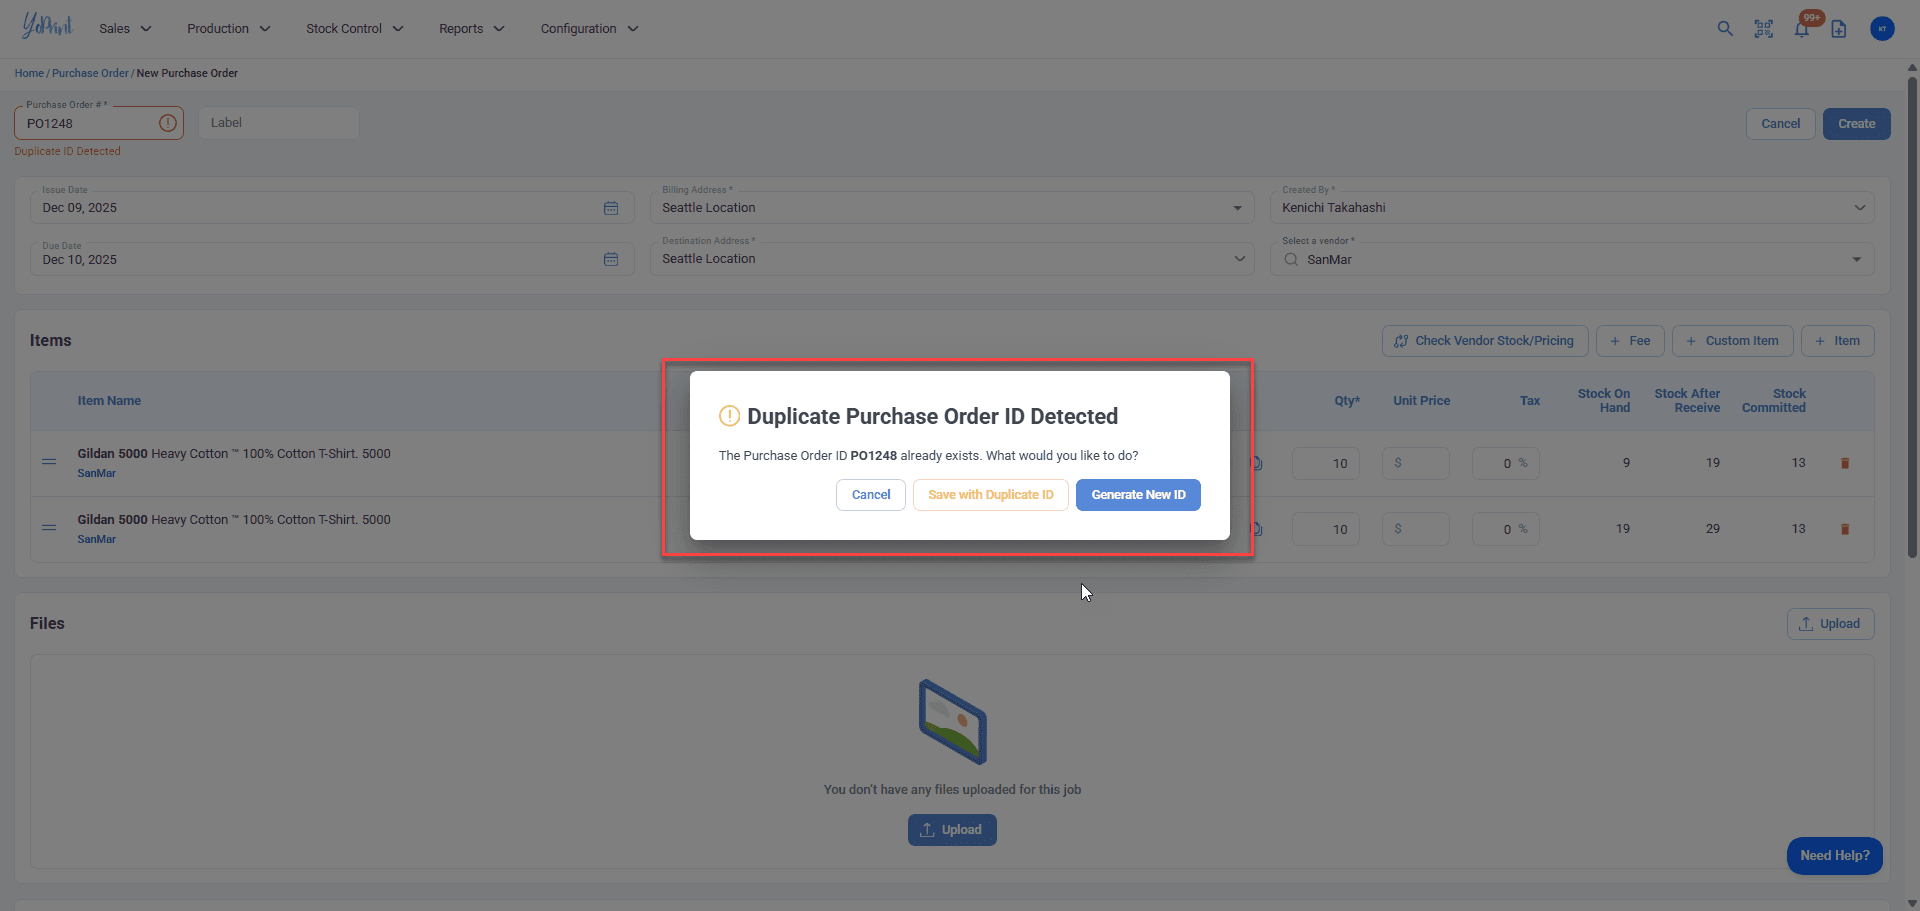Open the Stock Control menu
This screenshot has width=1920, height=911.
pyautogui.click(x=354, y=29)
